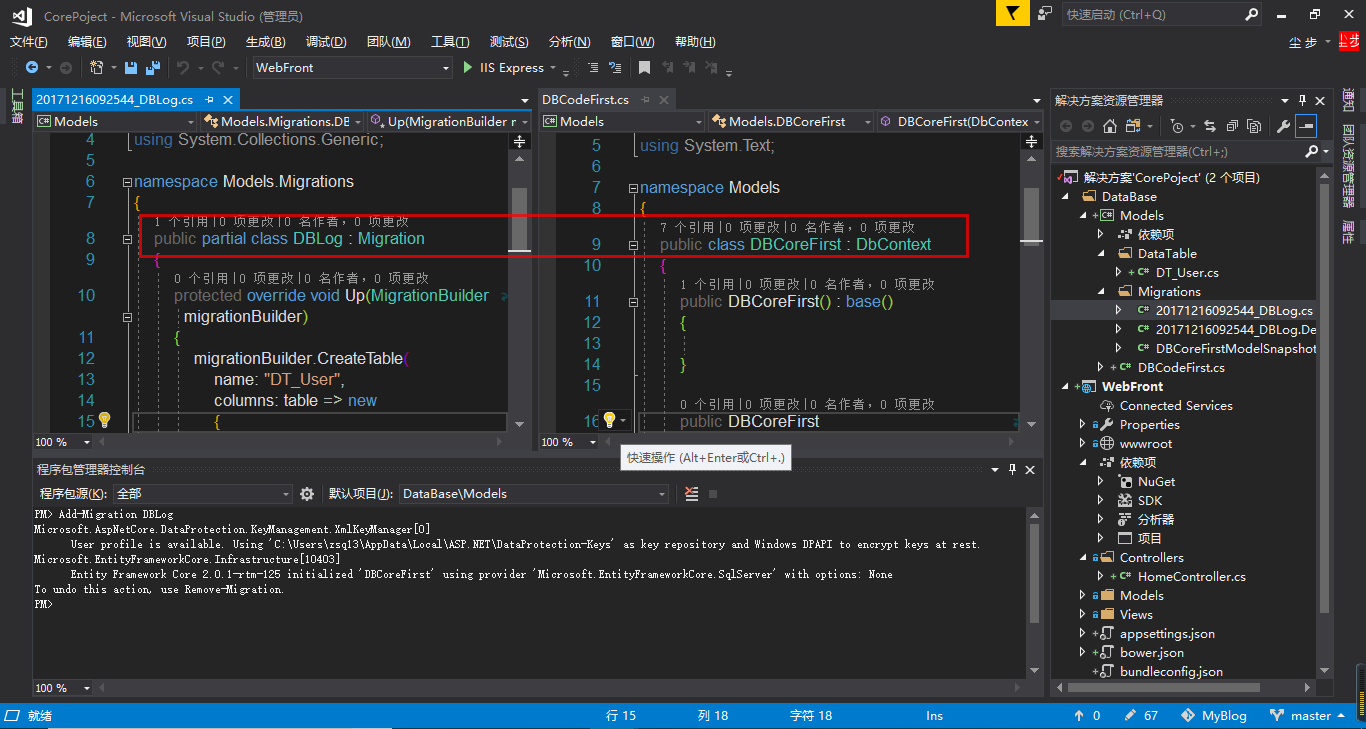Click the New Project toolbar icon
1366x729 pixels.
click(97, 68)
